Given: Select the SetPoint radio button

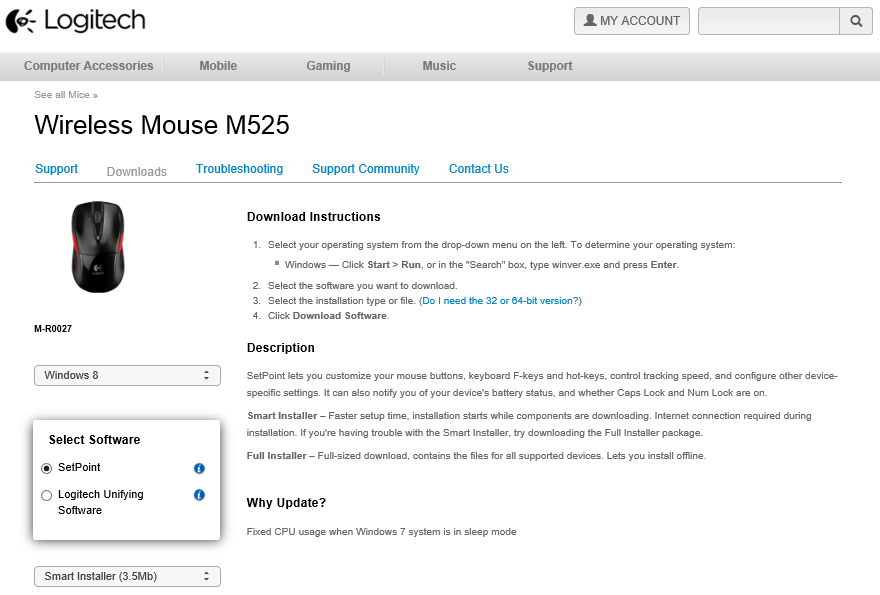Looking at the screenshot, I should [46, 468].
